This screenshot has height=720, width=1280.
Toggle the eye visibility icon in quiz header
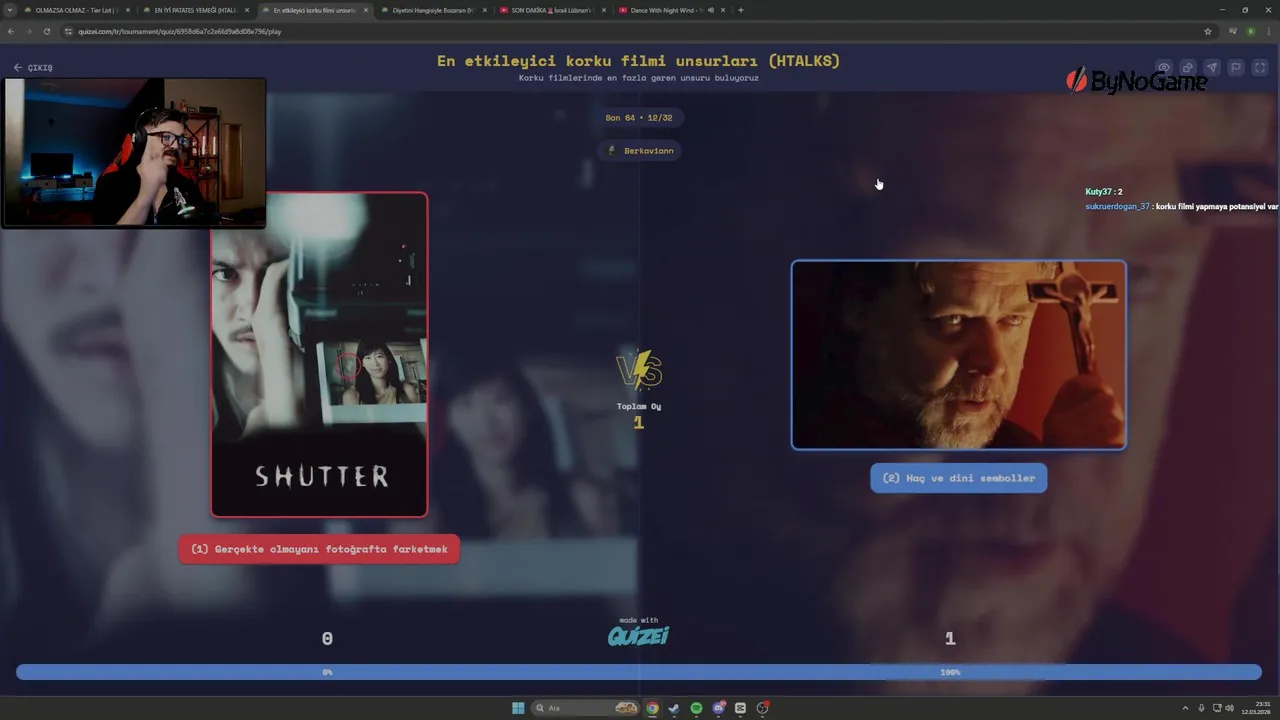tap(1164, 68)
